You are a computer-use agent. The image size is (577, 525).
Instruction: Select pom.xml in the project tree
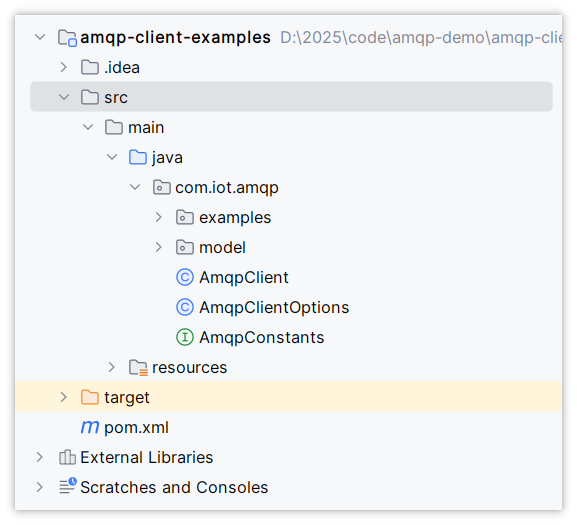tap(137, 428)
